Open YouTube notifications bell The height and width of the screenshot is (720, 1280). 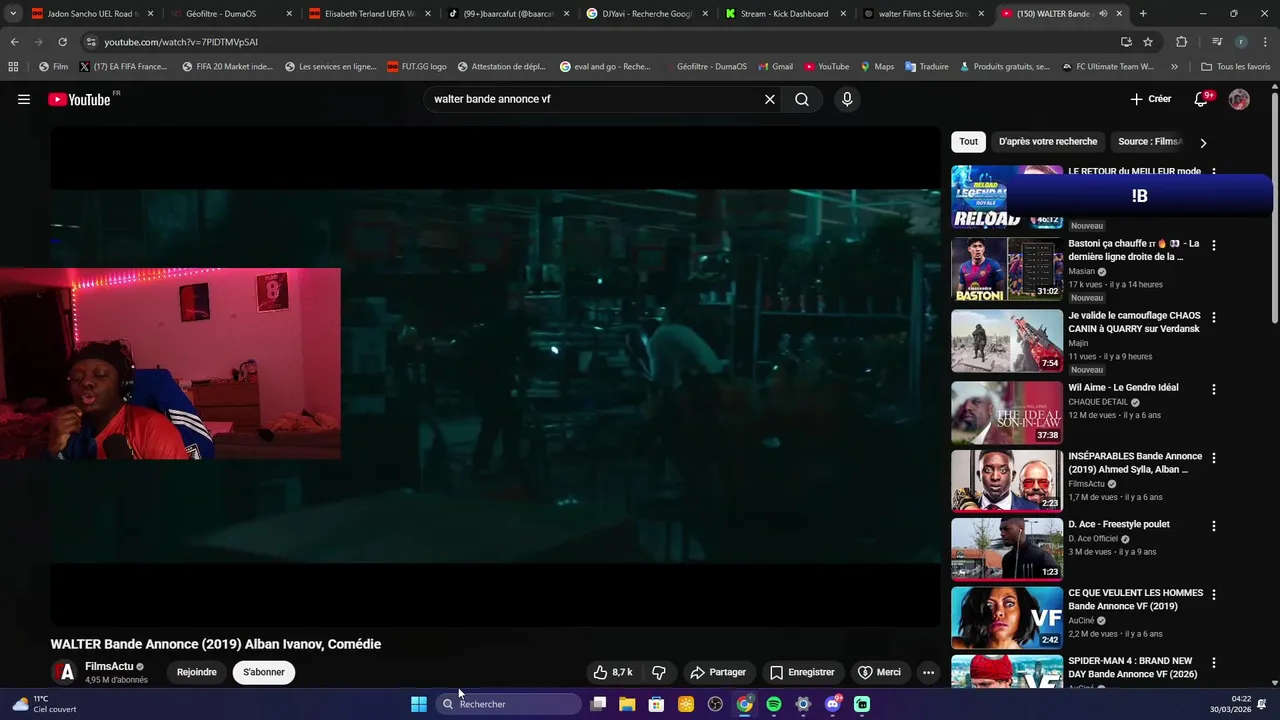(1202, 99)
